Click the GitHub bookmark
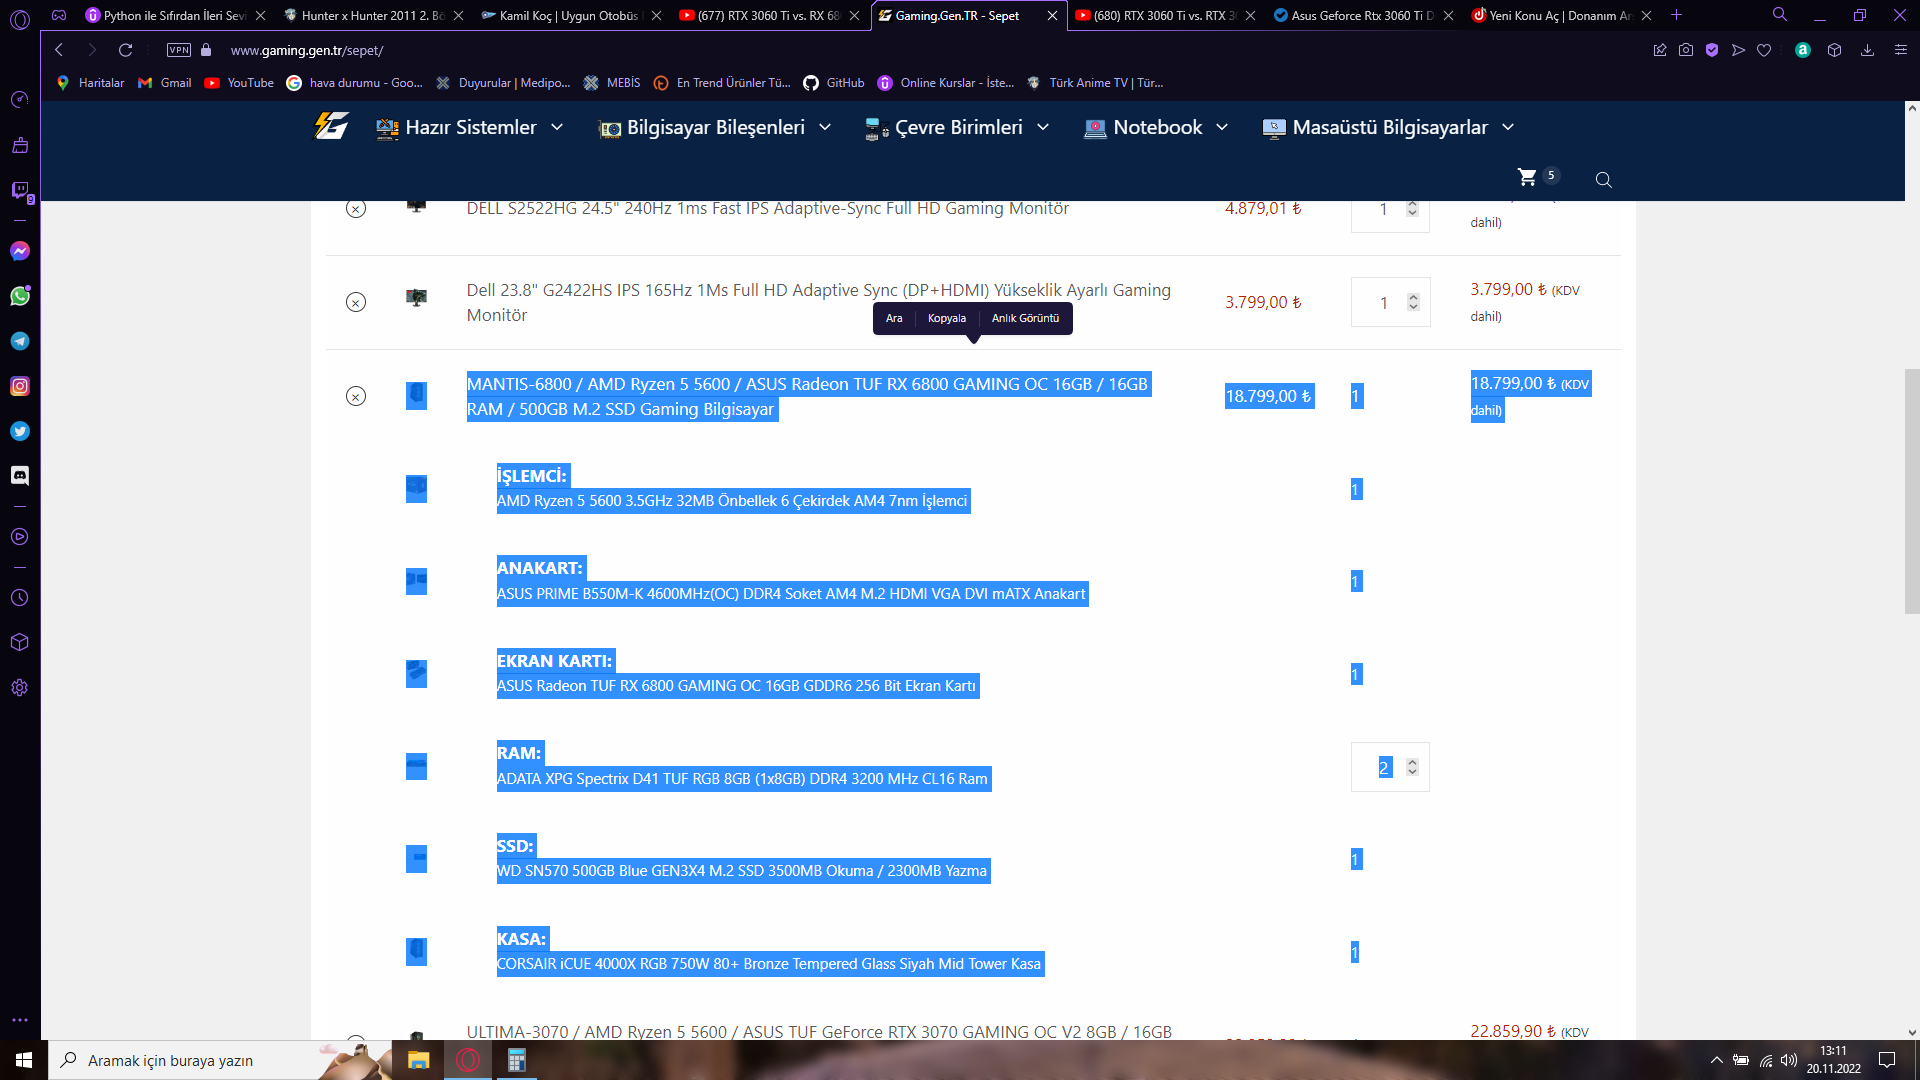 point(834,83)
